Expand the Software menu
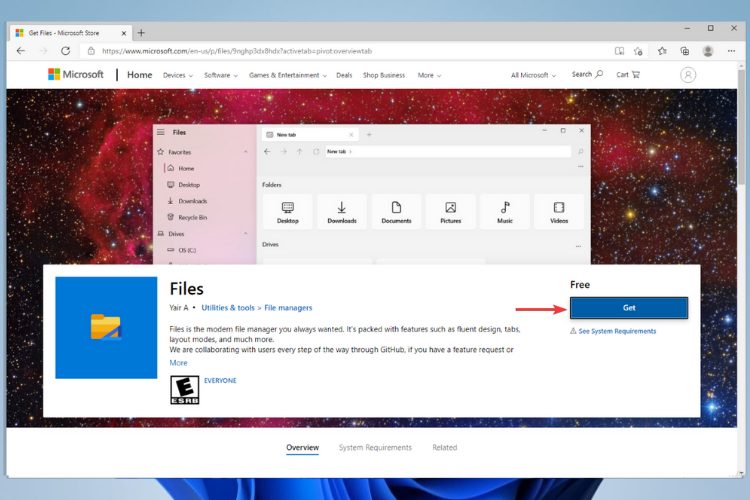 coord(221,75)
